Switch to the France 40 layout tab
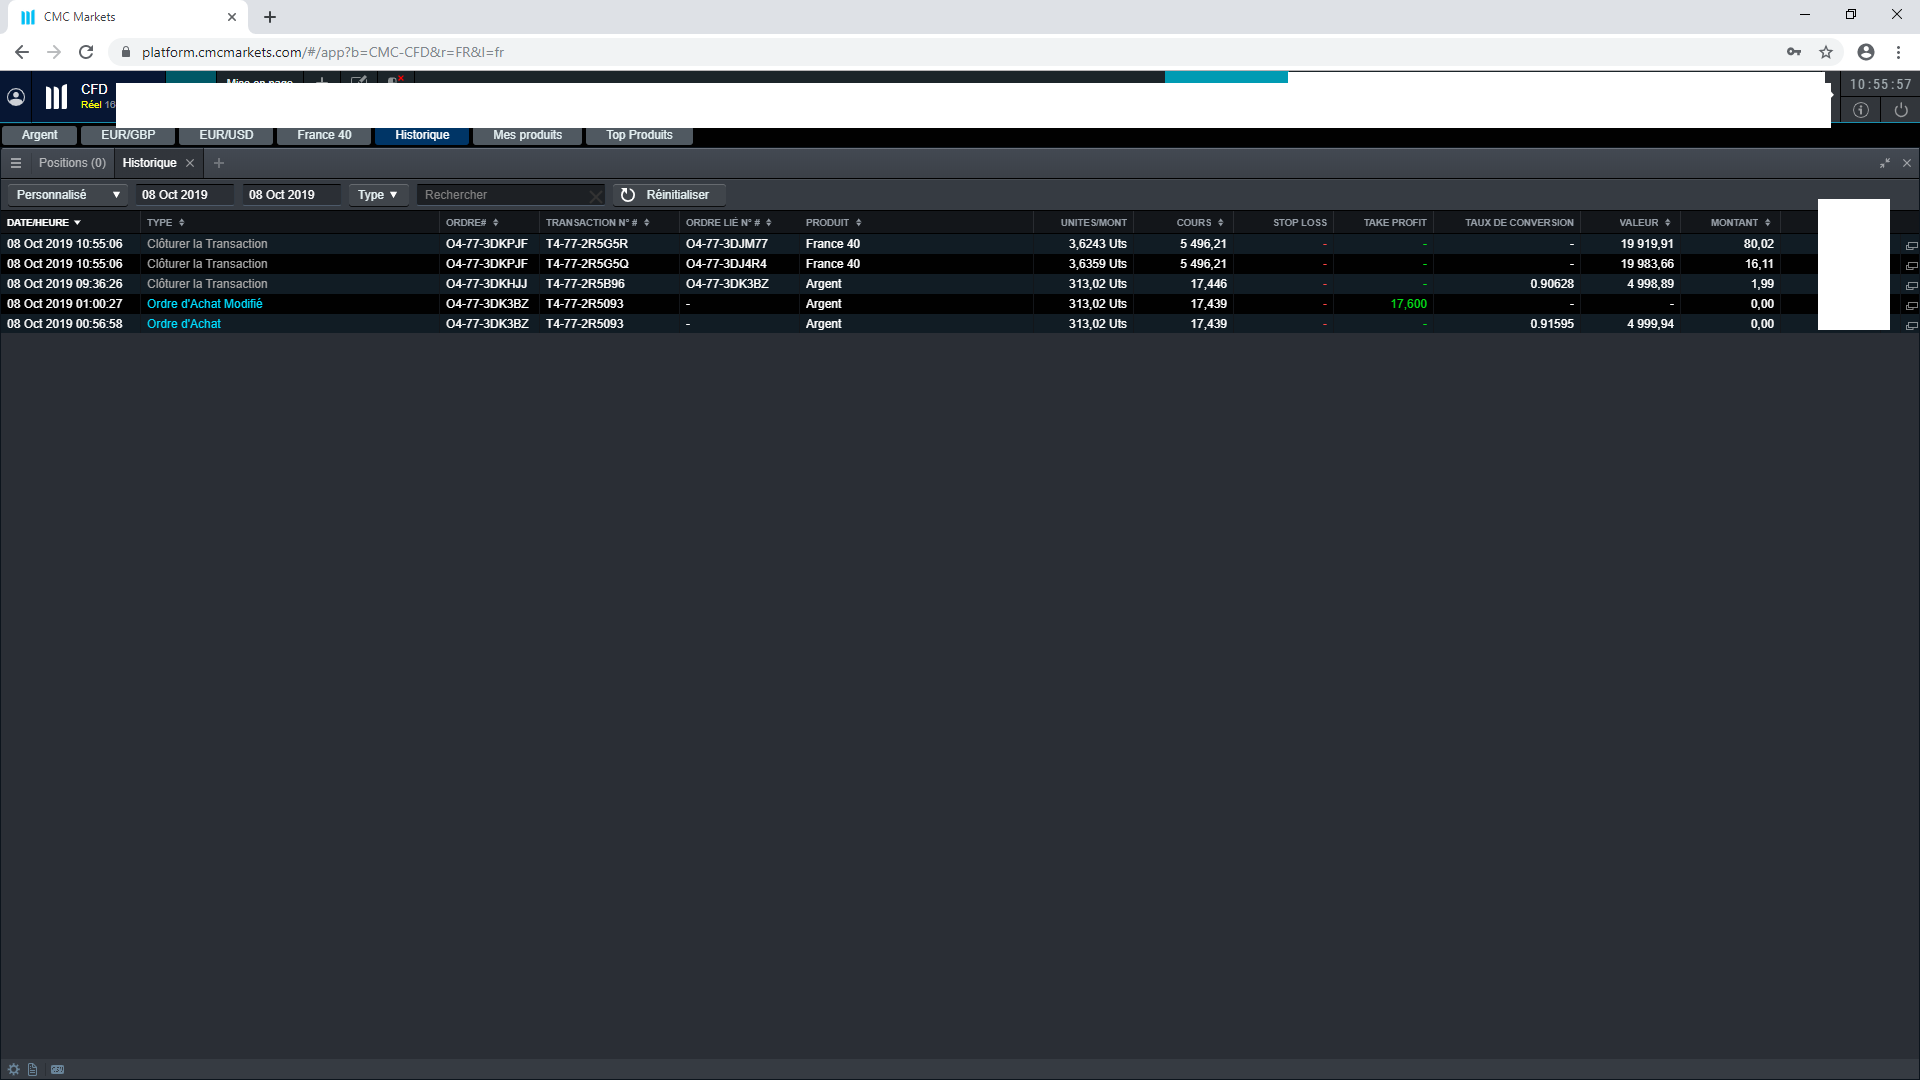This screenshot has width=1920, height=1080. tap(324, 135)
